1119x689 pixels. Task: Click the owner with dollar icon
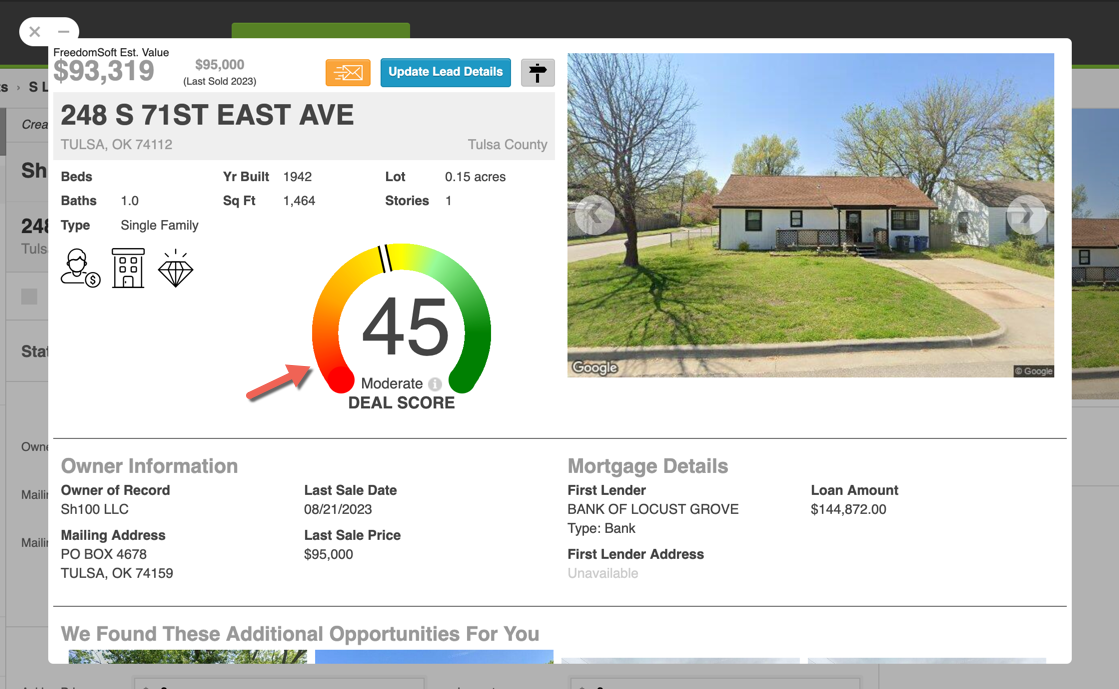(x=80, y=268)
